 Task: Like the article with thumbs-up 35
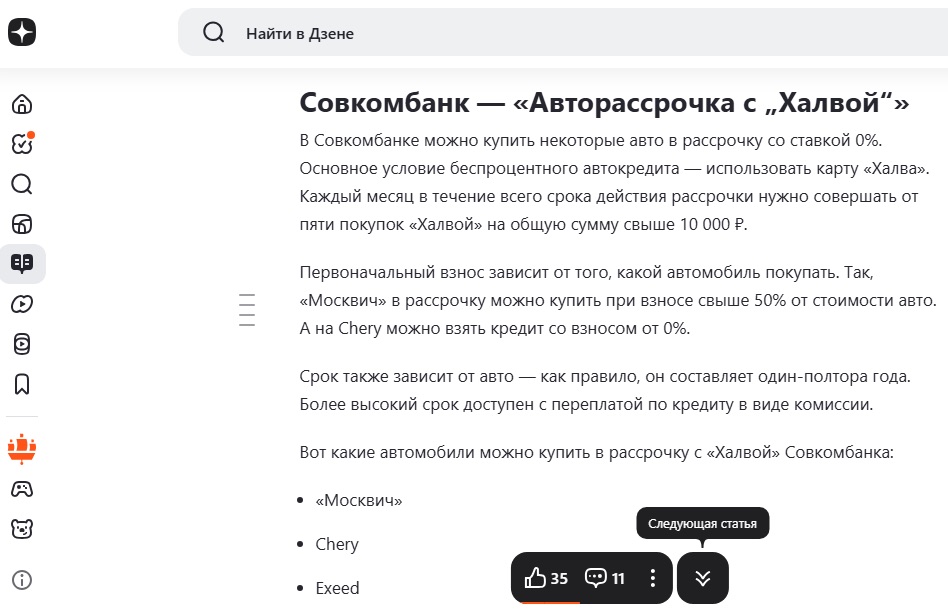tap(546, 578)
